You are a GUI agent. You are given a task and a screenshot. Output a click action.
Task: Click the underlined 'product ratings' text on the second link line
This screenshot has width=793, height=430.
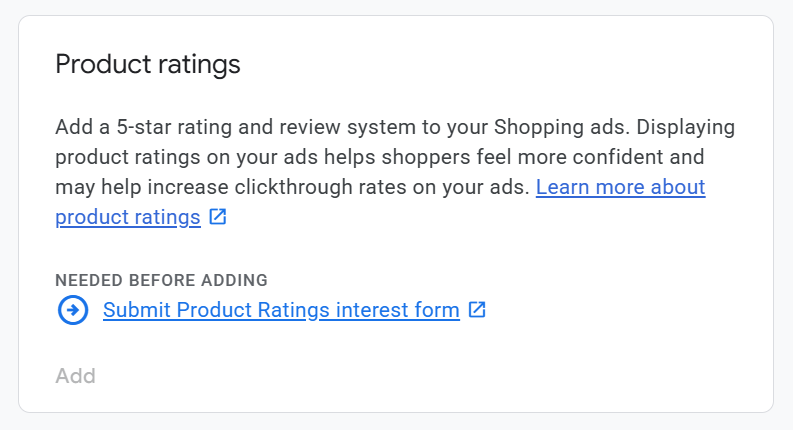pos(128,217)
